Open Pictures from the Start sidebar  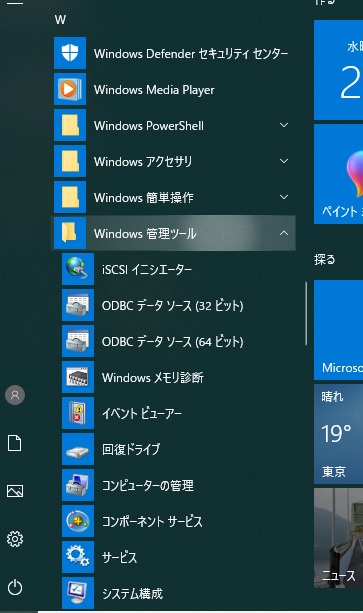click(x=15, y=491)
